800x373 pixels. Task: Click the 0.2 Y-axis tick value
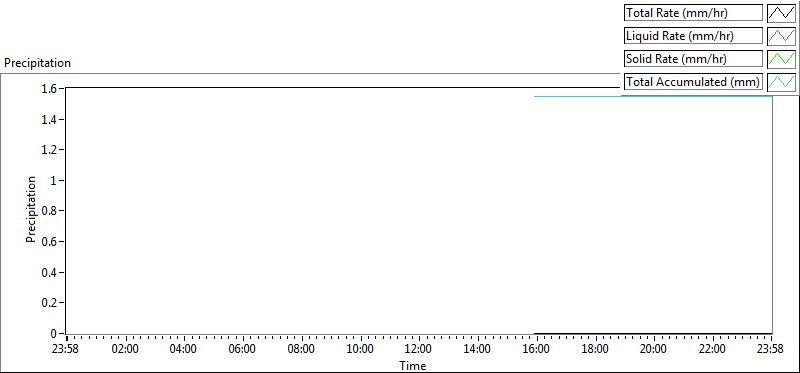tap(49, 303)
